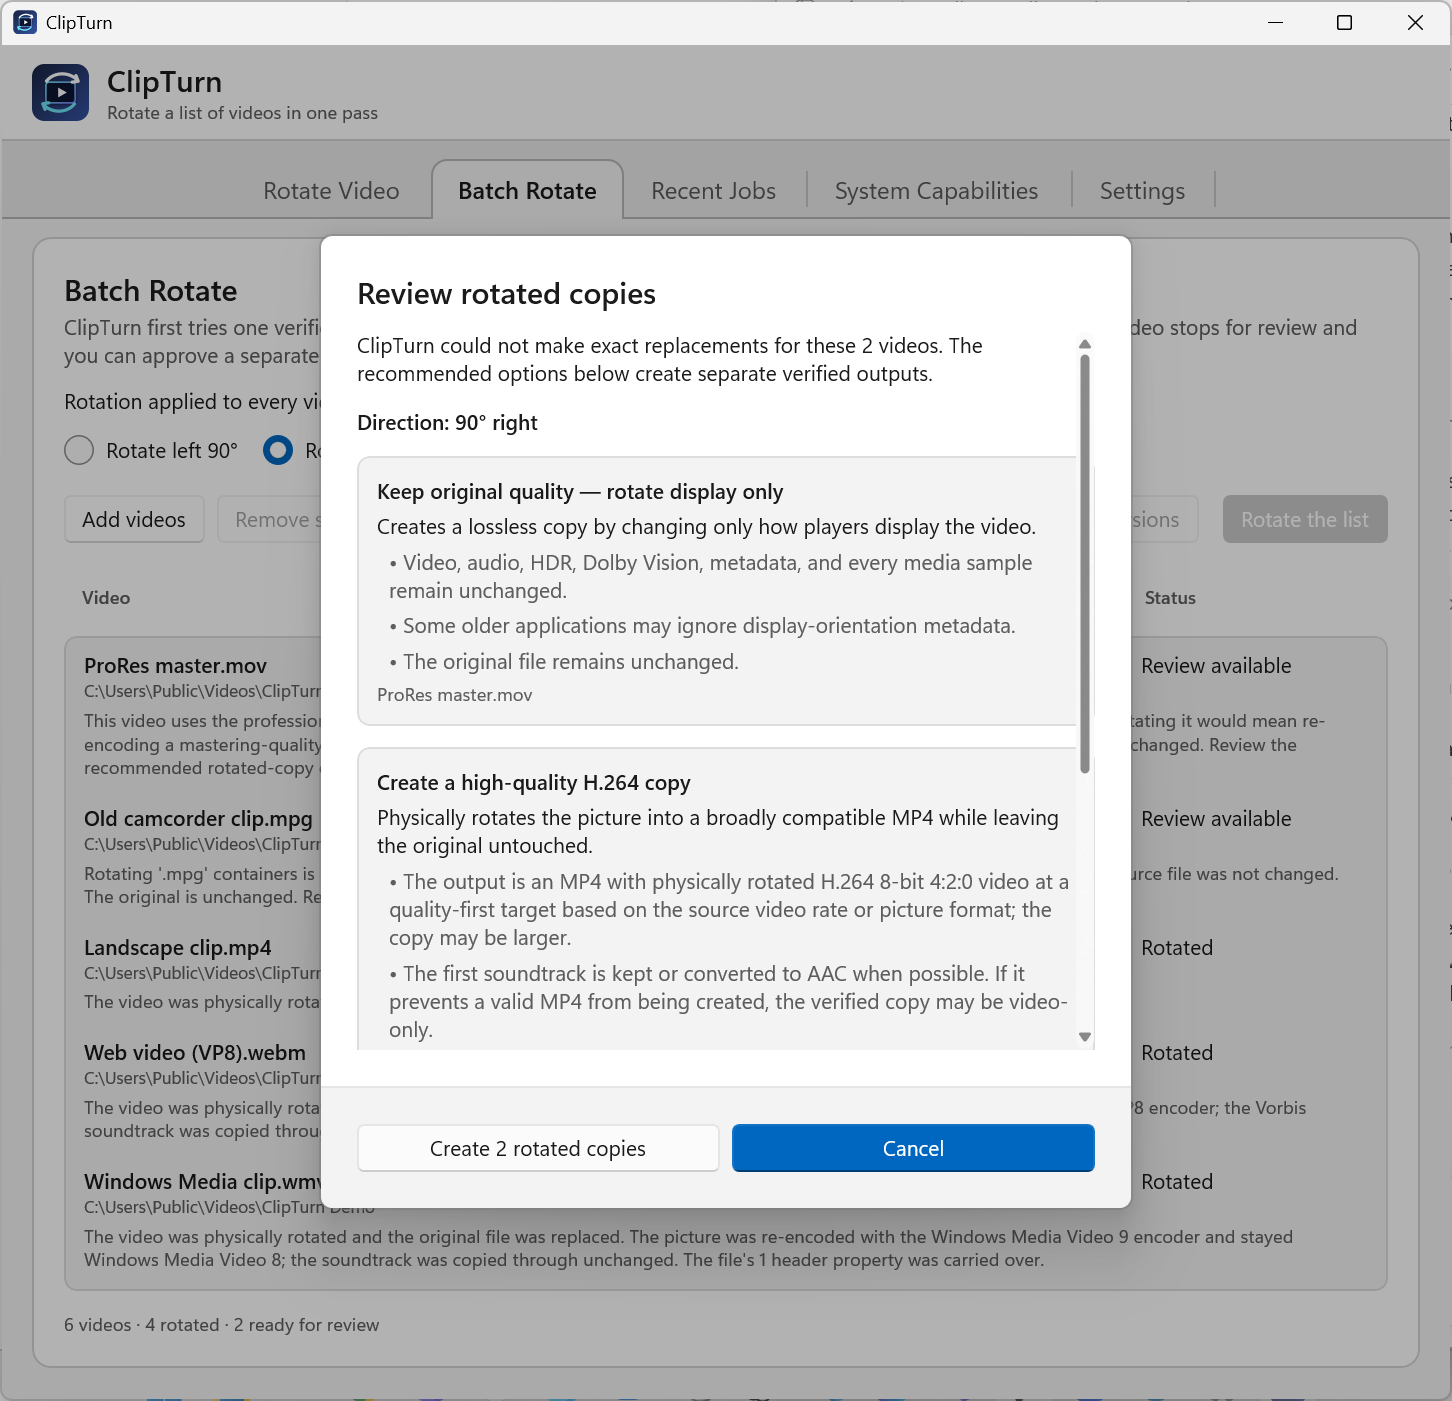1452x1401 pixels.
Task: Click the ClipTurn title bar icon
Action: (x=25, y=22)
